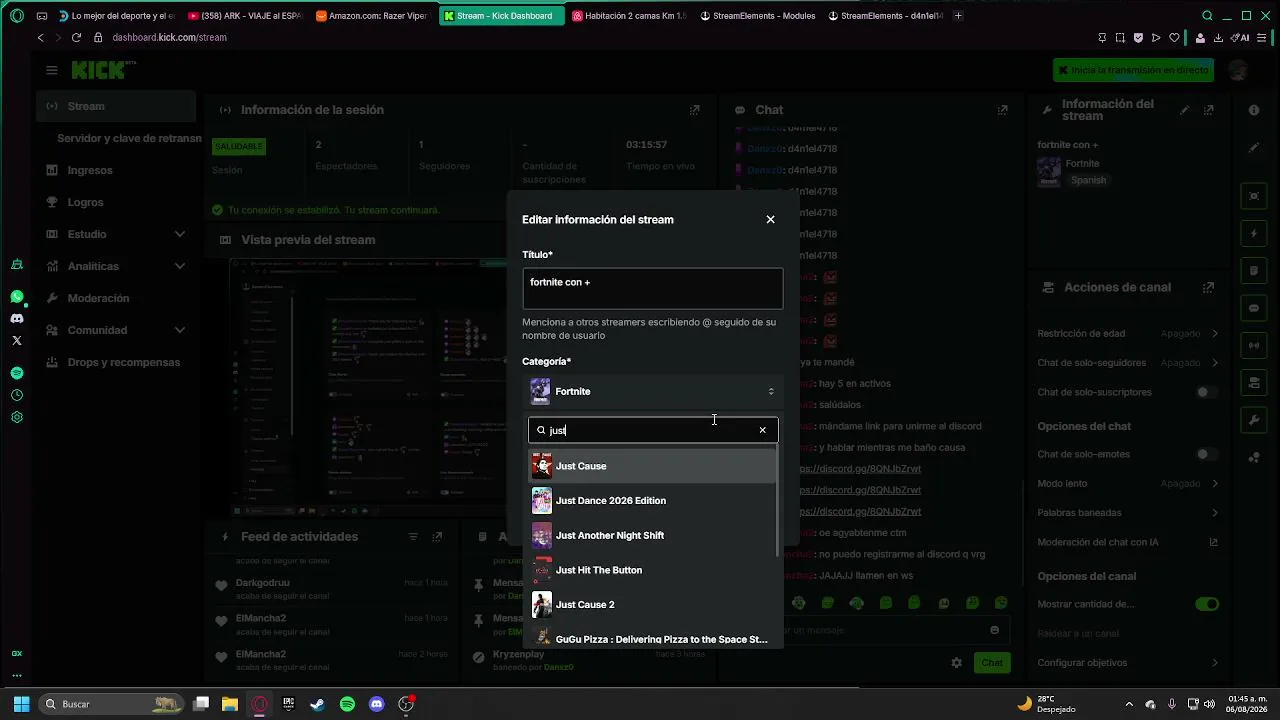Open the Windows Start menu
This screenshot has height=720, width=1280.
[x=21, y=704]
